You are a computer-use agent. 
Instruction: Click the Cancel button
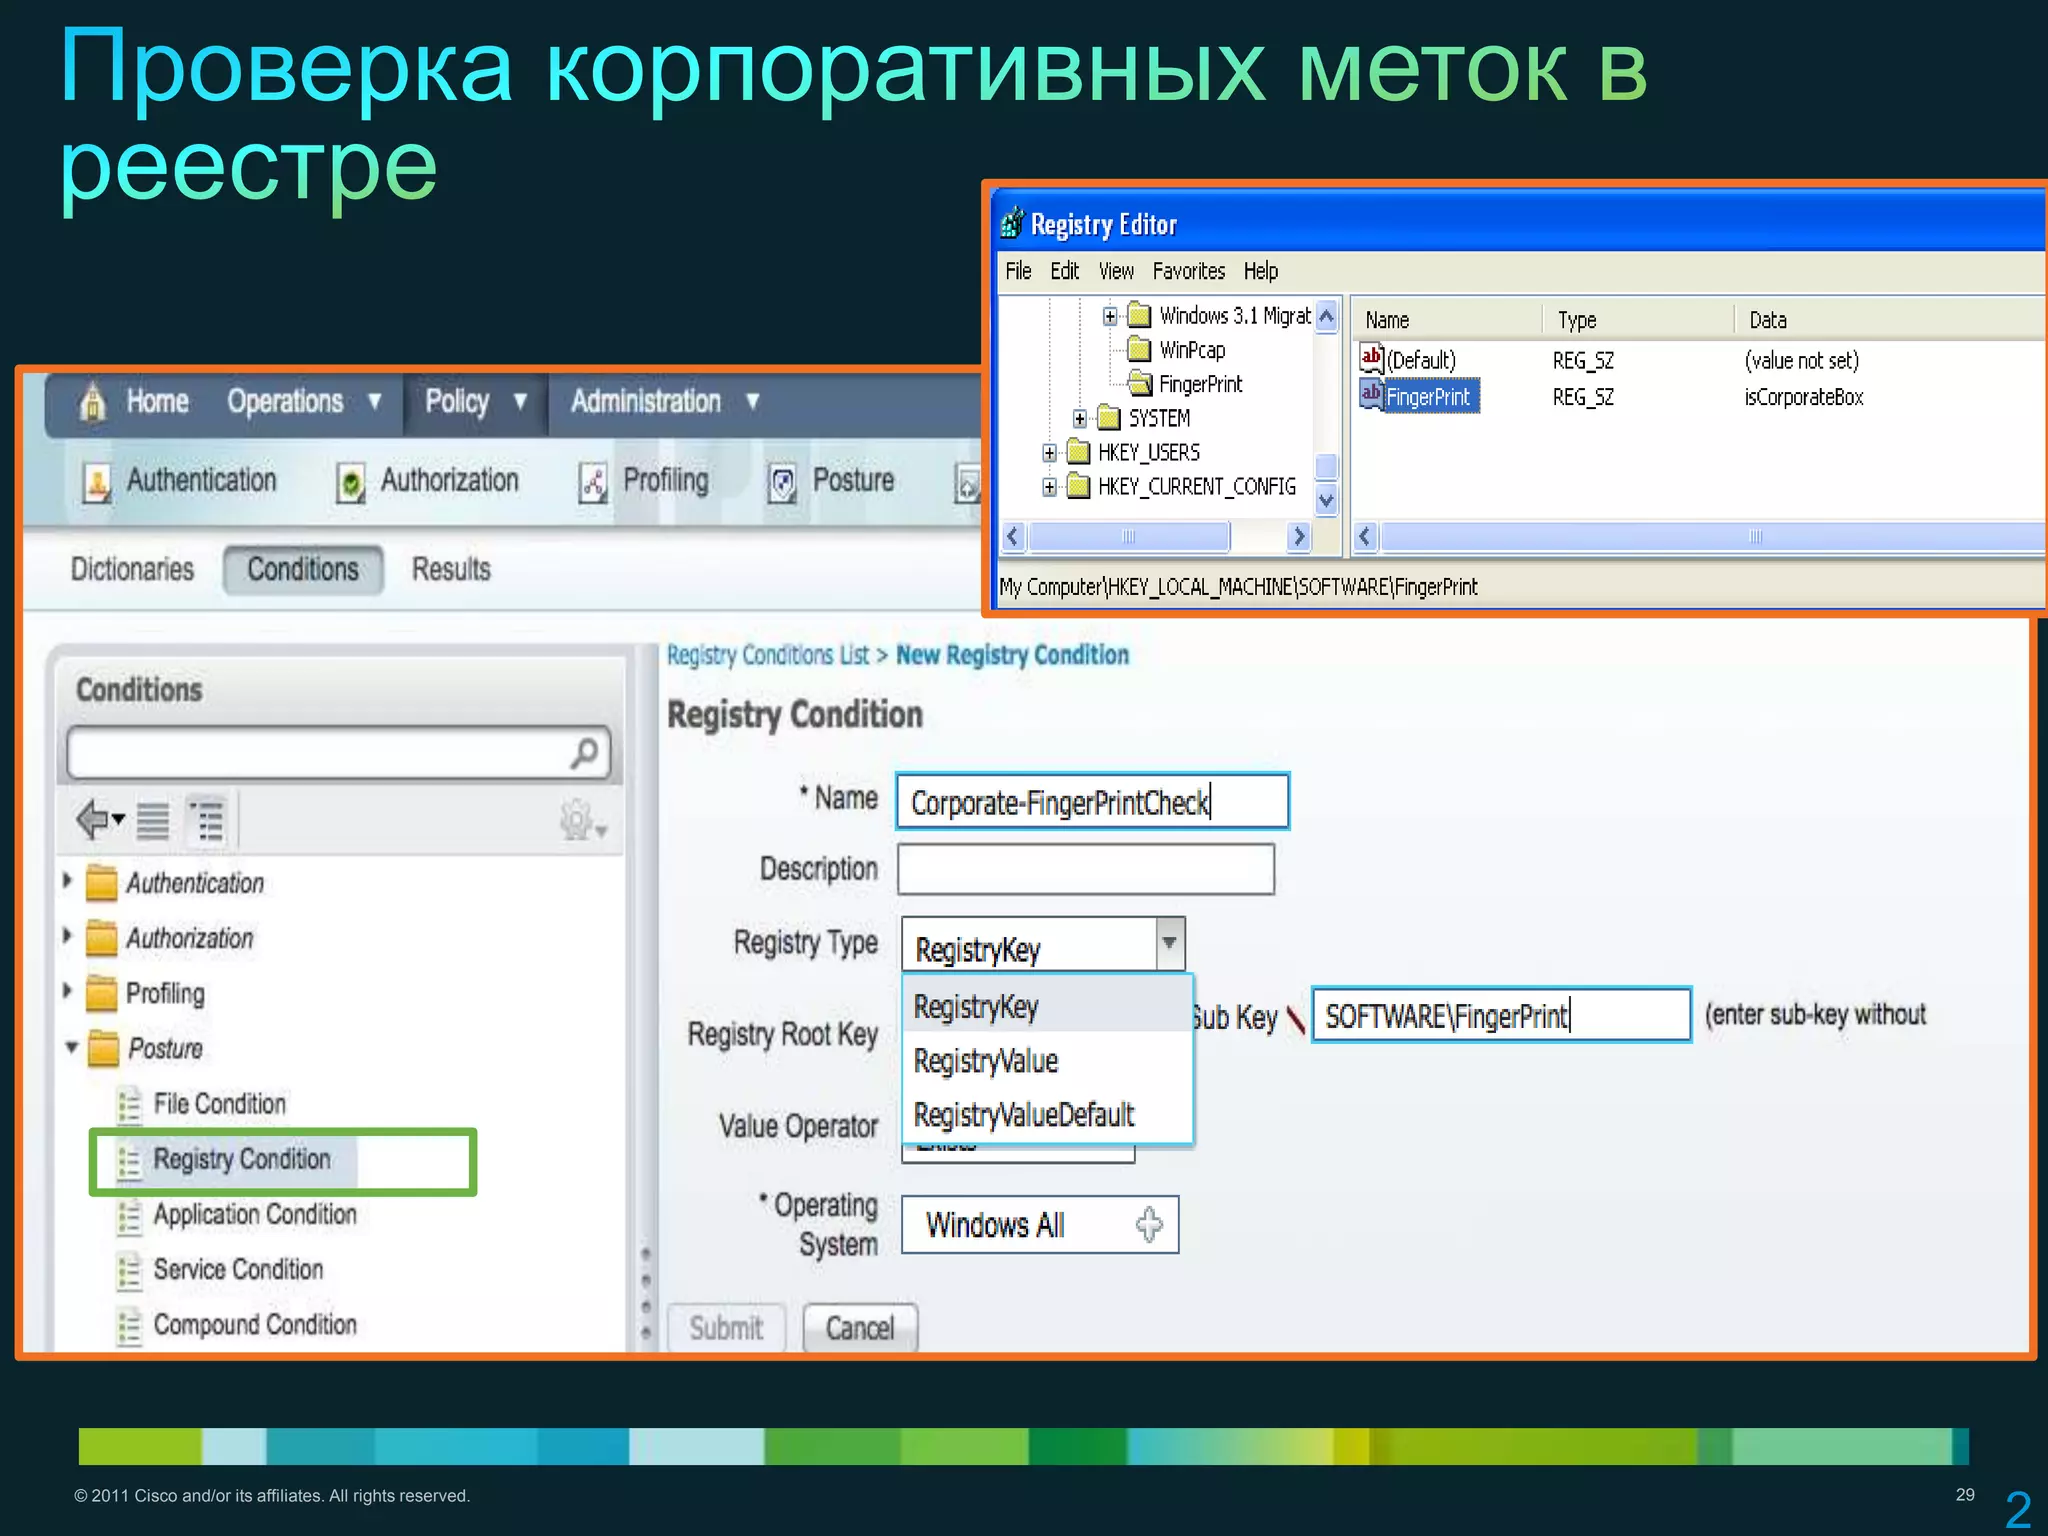(x=859, y=1328)
